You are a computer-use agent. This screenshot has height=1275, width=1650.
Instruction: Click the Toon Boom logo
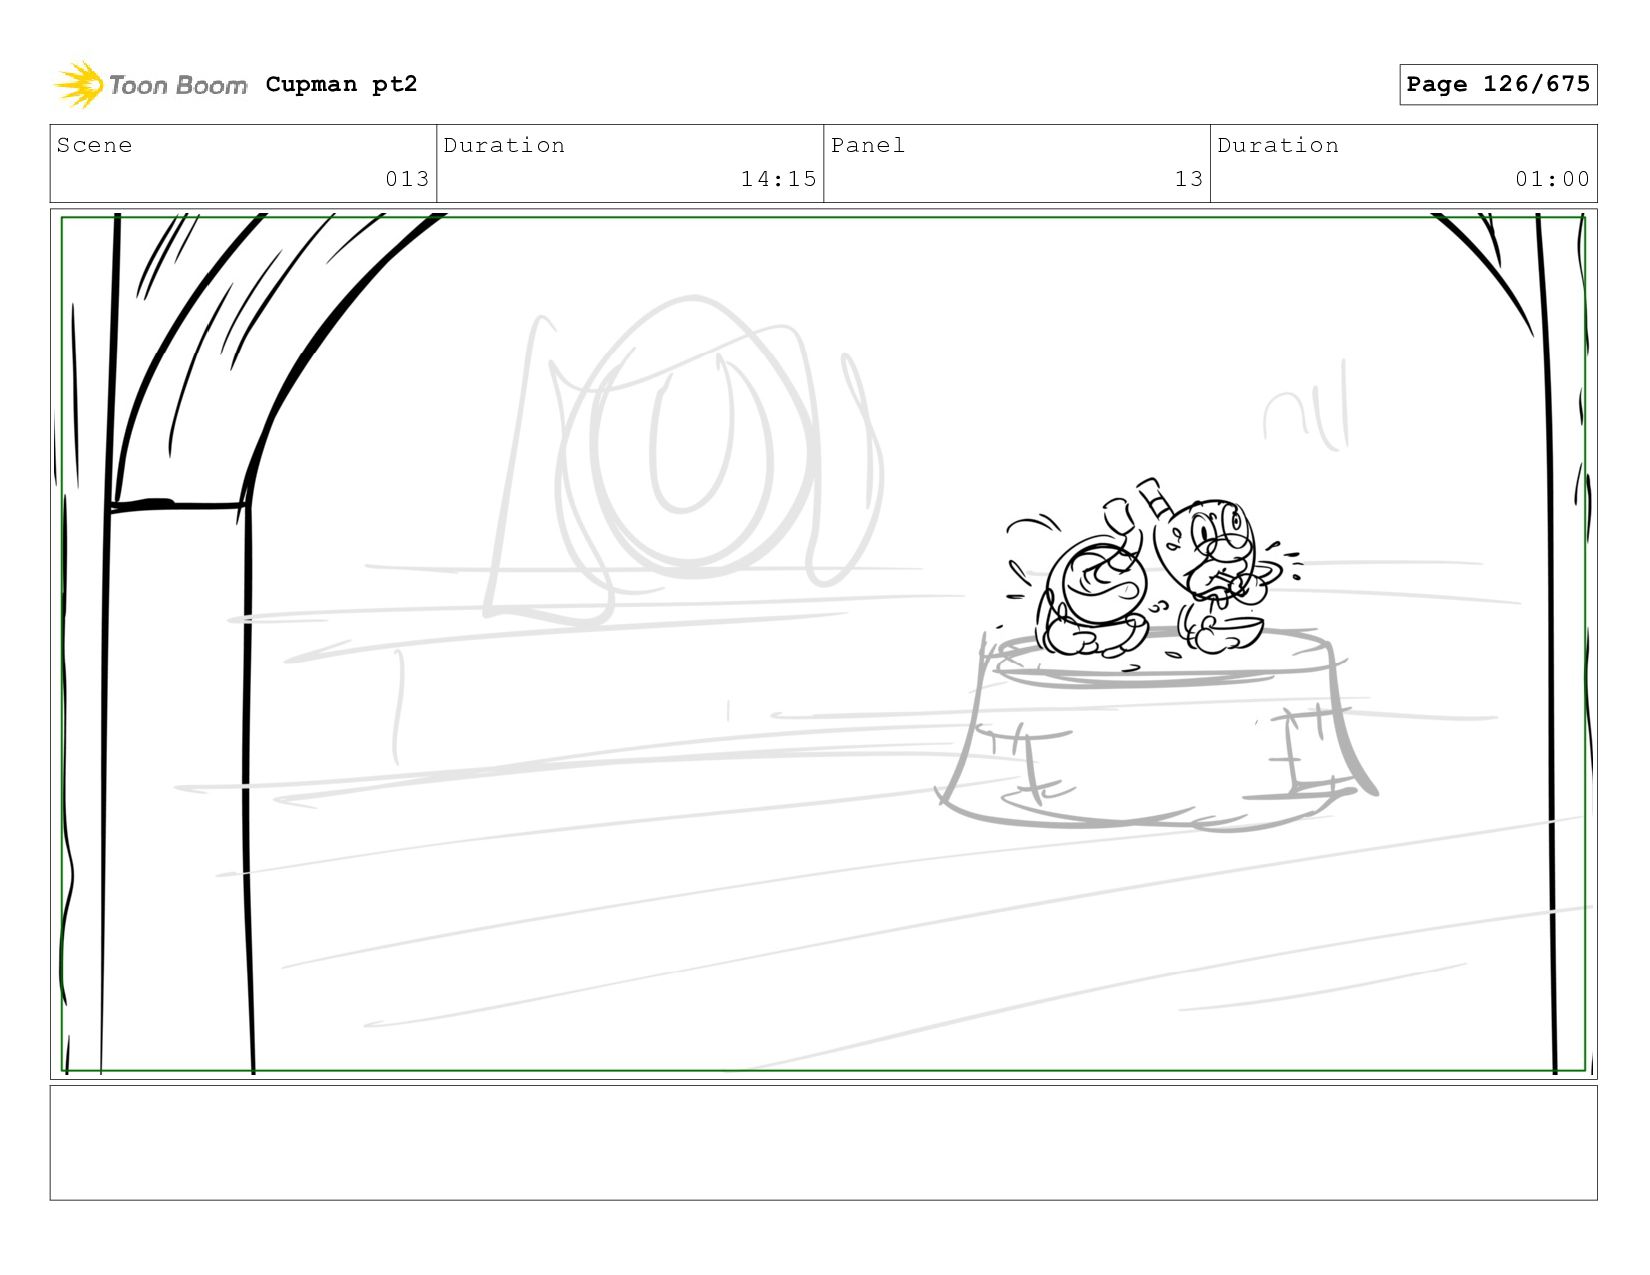[x=150, y=85]
